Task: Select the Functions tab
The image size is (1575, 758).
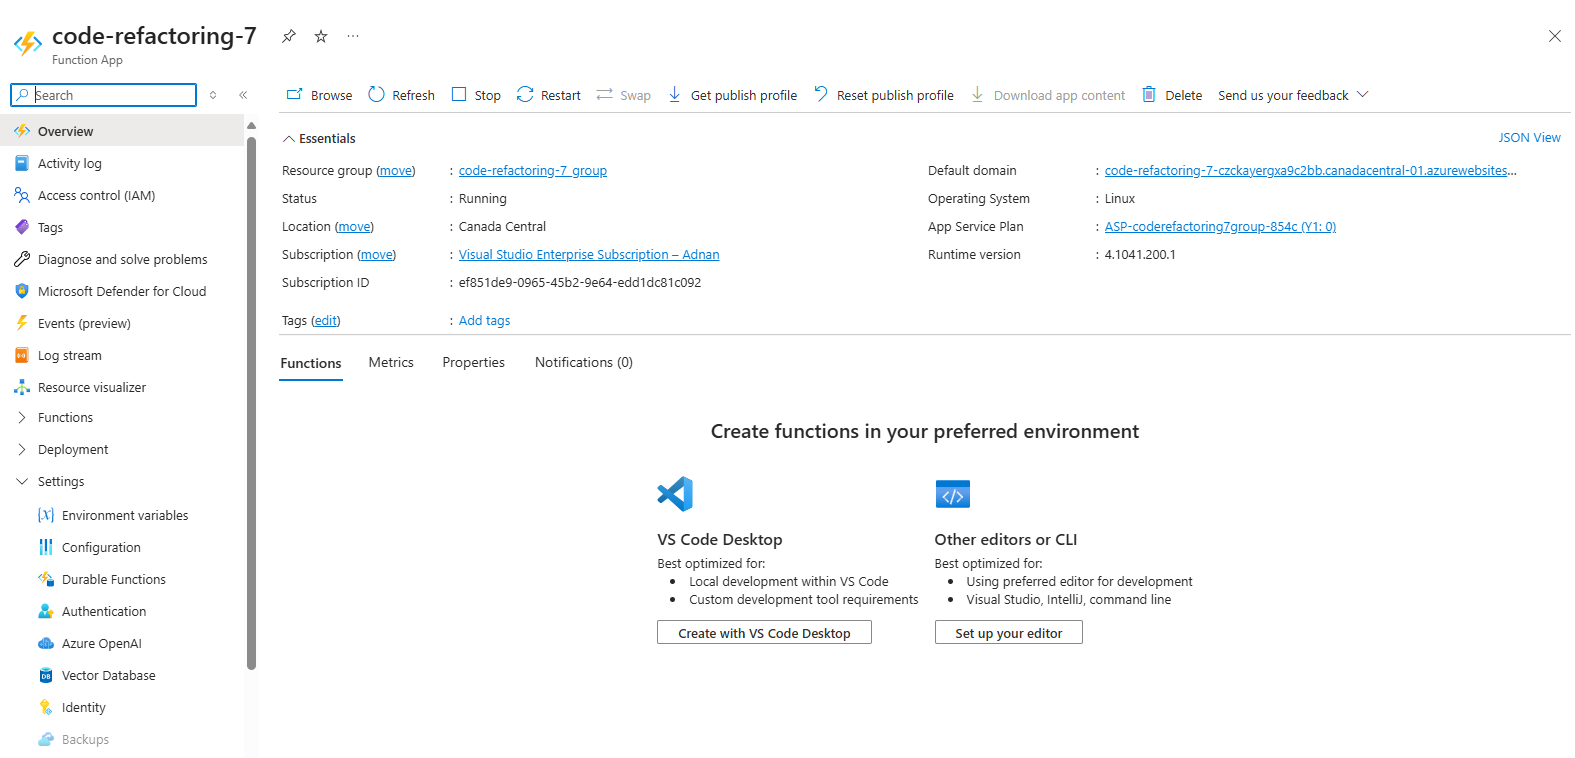Action: (x=311, y=364)
